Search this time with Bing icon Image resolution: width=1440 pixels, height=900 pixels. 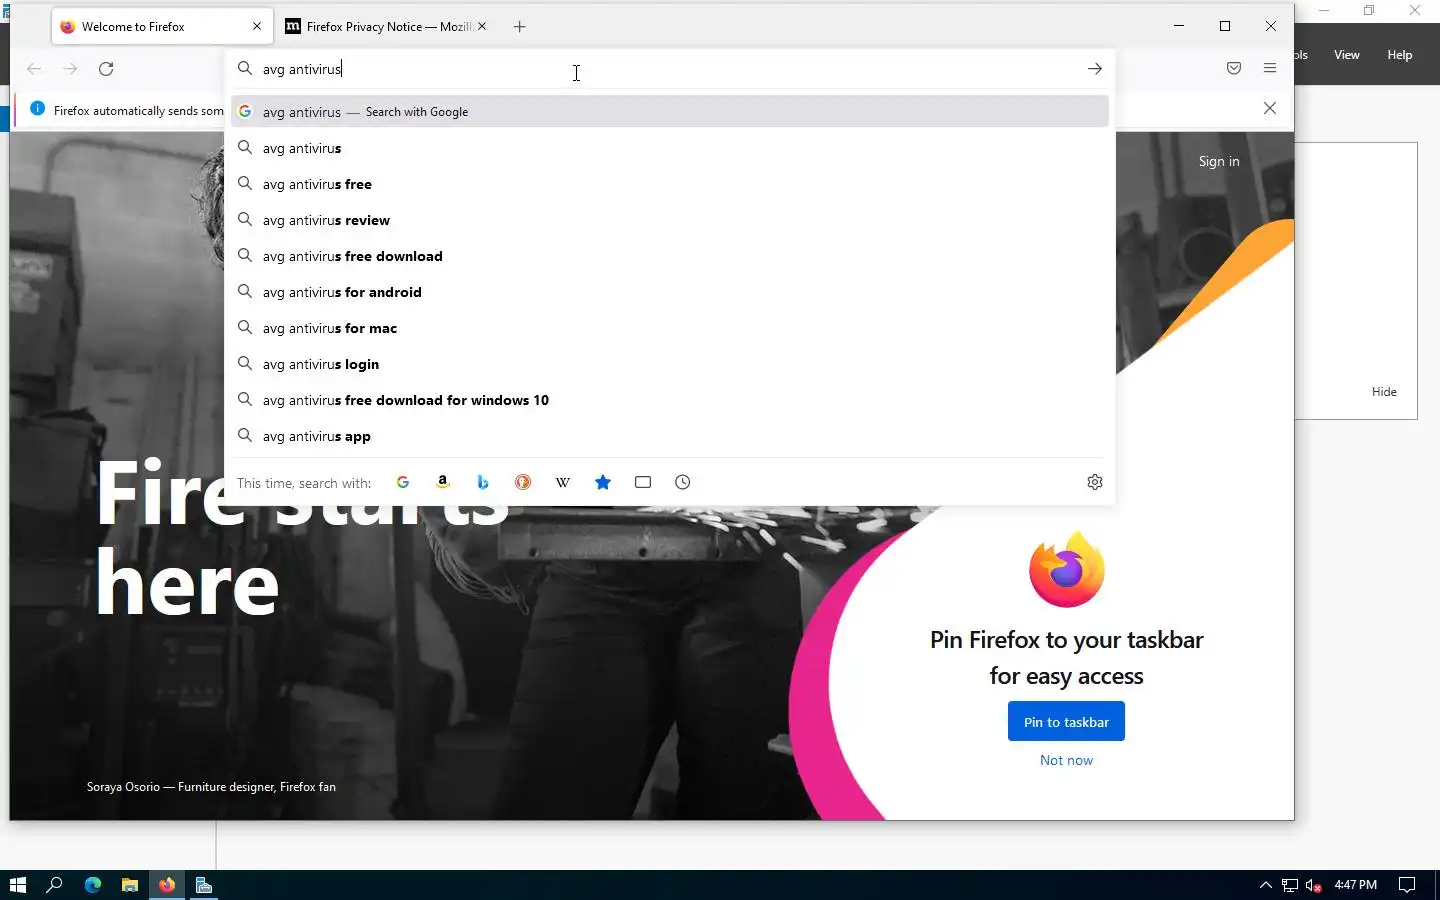(483, 482)
